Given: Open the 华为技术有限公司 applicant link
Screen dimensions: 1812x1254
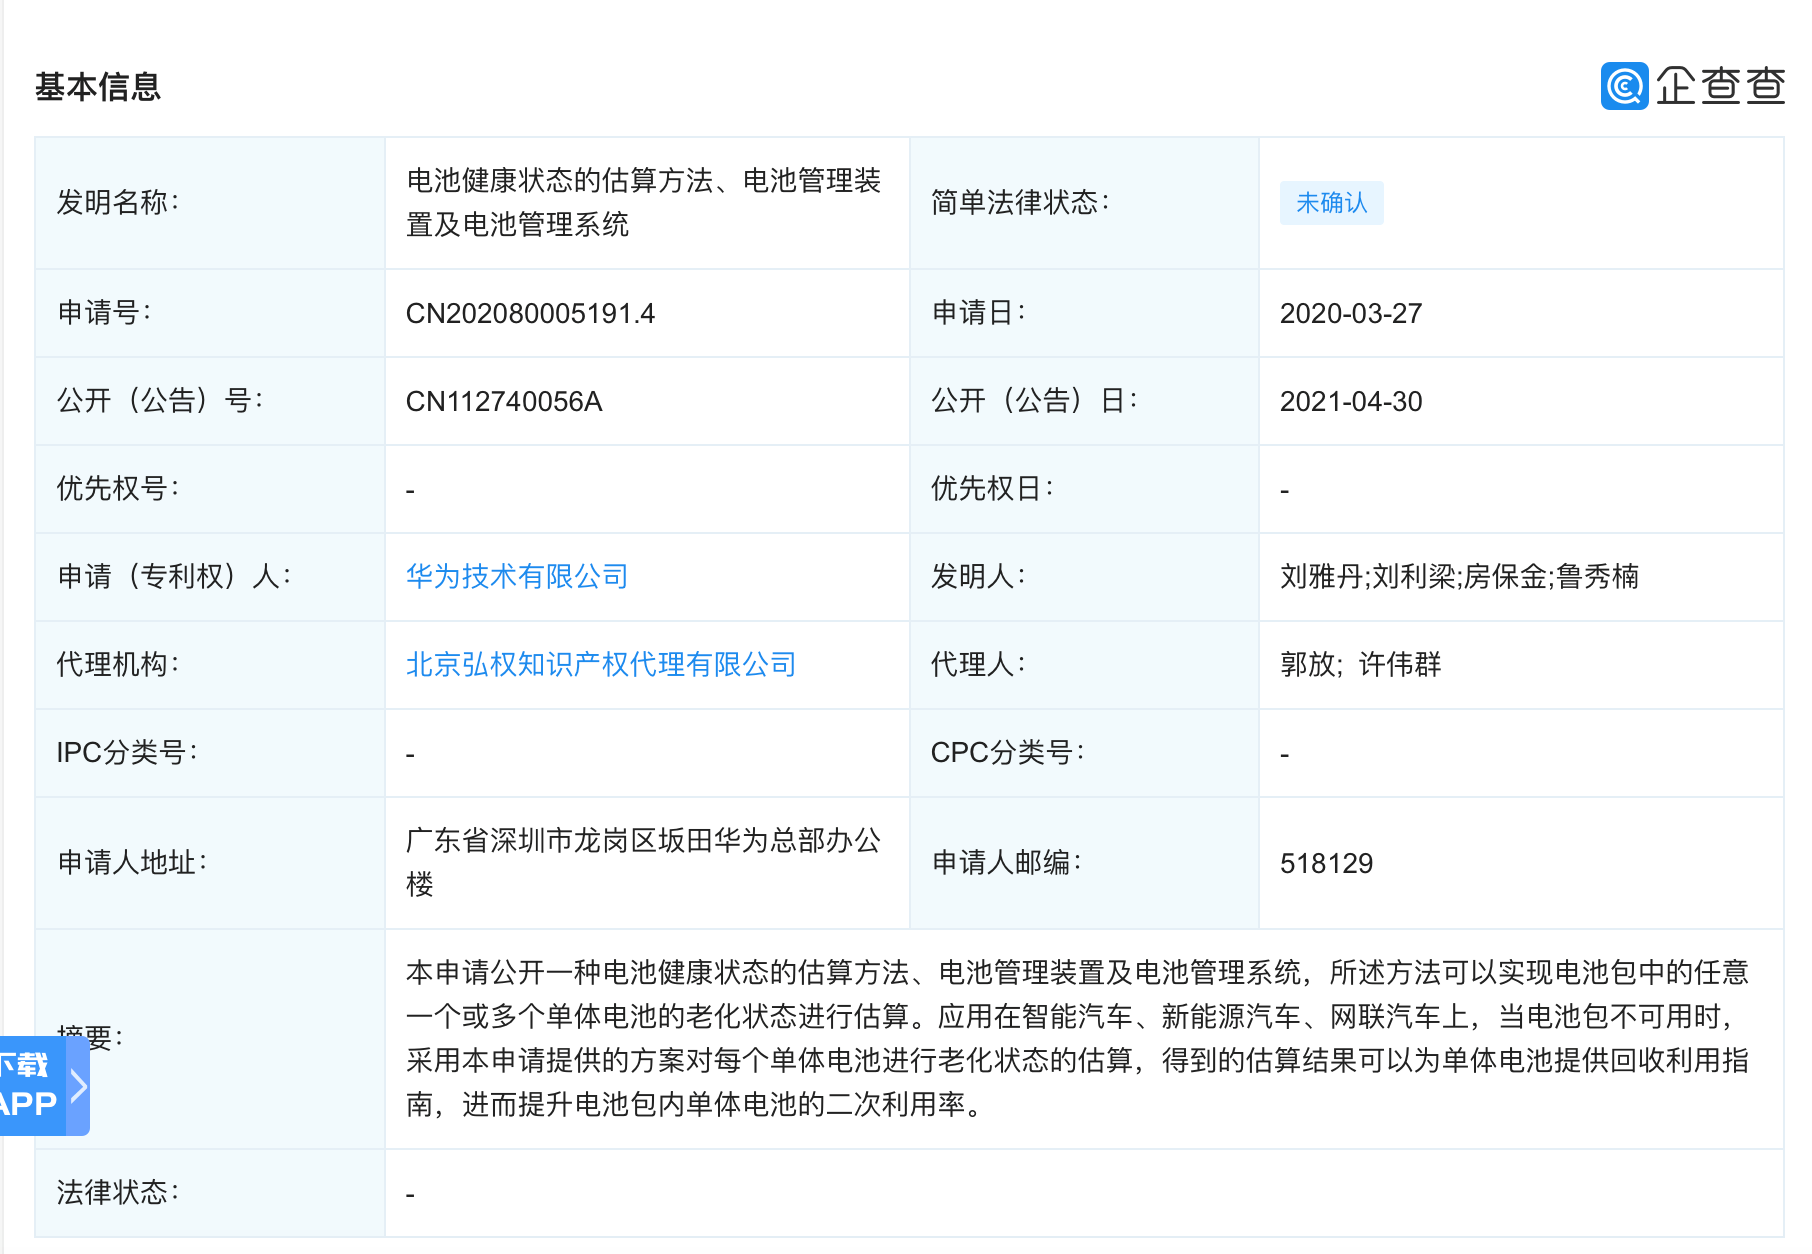Looking at the screenshot, I should pyautogui.click(x=516, y=576).
